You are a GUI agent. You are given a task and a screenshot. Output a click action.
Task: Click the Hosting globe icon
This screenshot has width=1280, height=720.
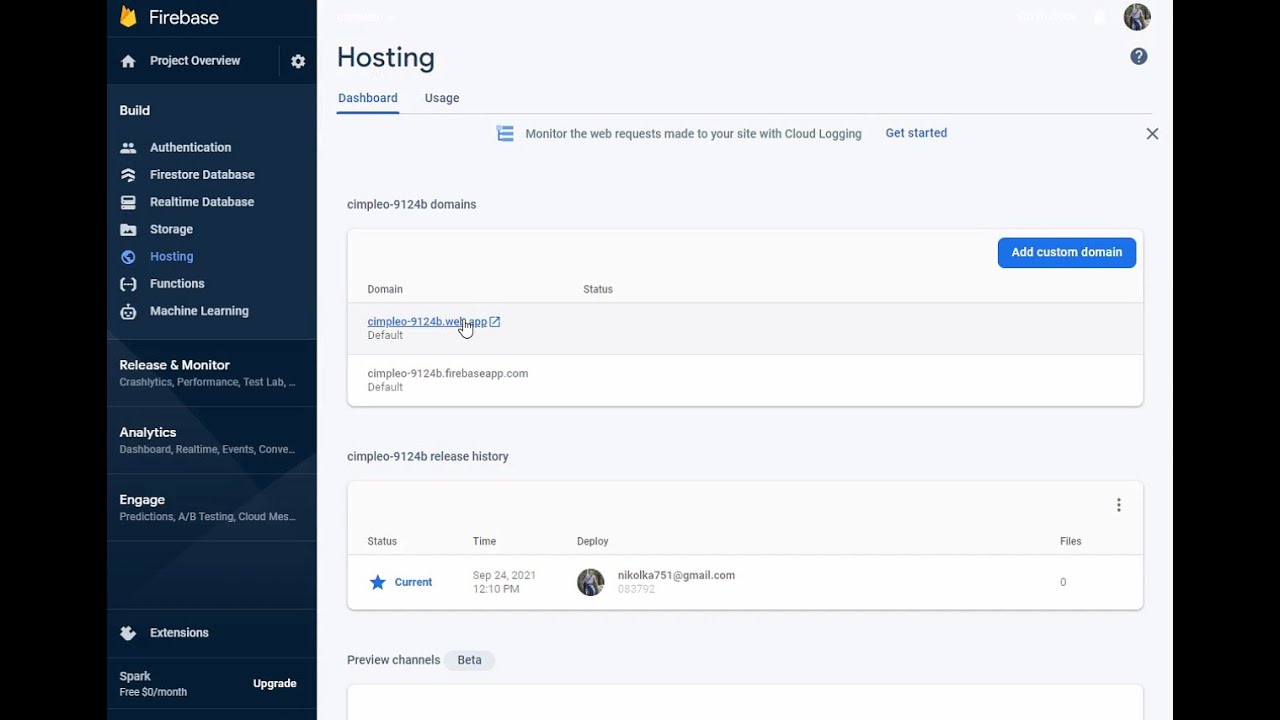point(128,257)
